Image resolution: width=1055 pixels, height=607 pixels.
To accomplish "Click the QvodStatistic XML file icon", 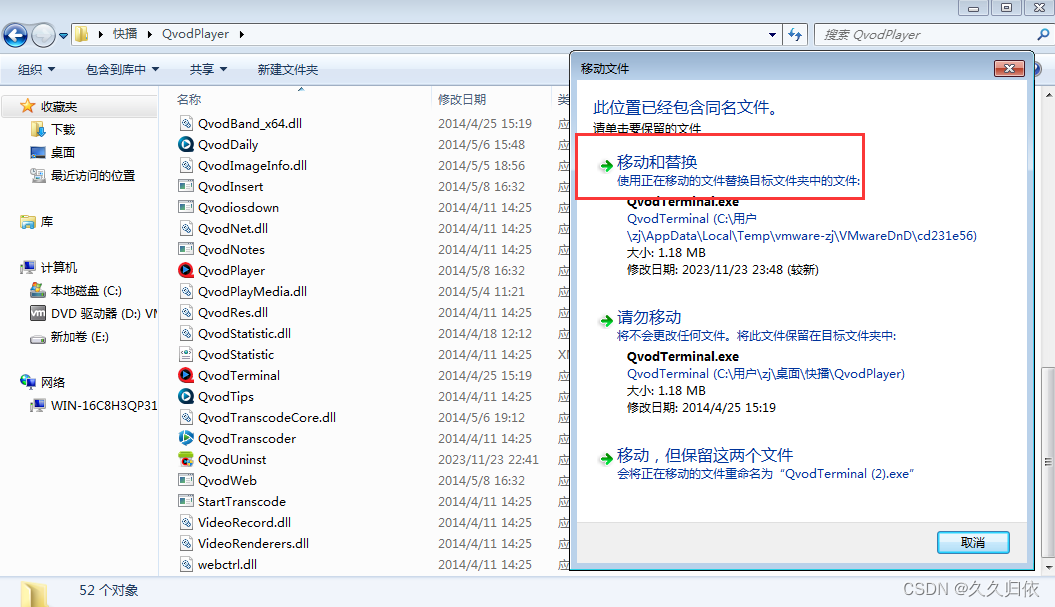I will click(x=186, y=354).
